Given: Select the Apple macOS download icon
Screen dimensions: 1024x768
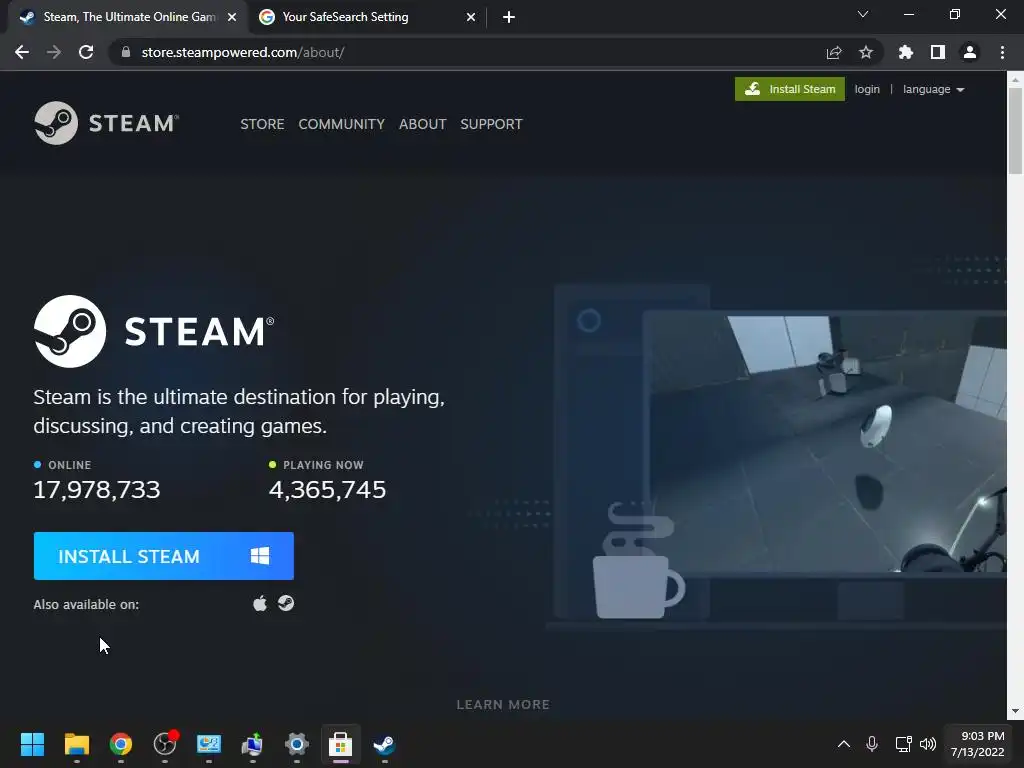Looking at the screenshot, I should (260, 603).
